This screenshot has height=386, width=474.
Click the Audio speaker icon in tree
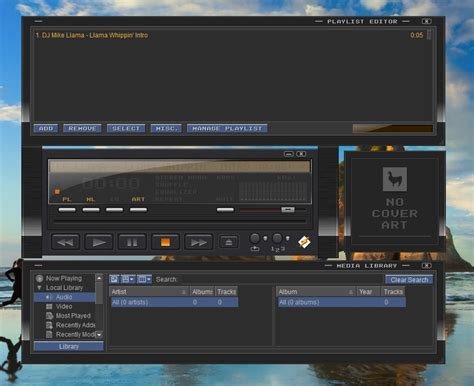click(49, 297)
